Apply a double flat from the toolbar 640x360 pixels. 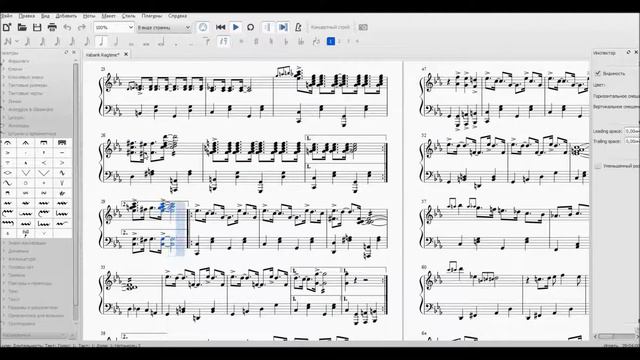point(301,41)
